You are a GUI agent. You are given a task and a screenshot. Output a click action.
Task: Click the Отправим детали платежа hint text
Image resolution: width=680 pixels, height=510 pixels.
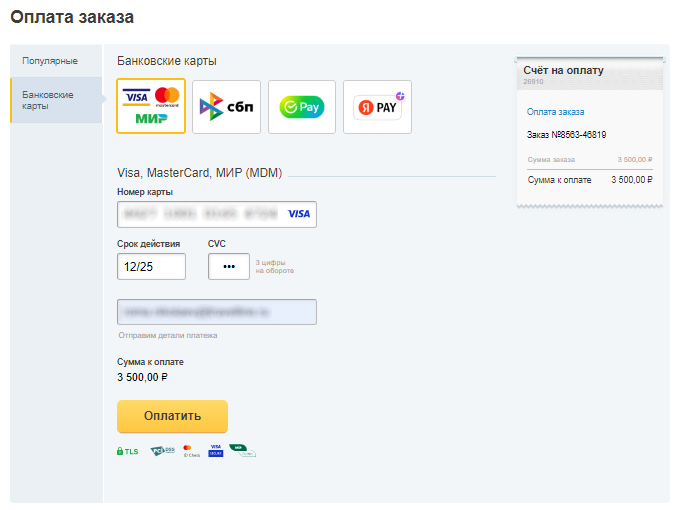pos(168,335)
